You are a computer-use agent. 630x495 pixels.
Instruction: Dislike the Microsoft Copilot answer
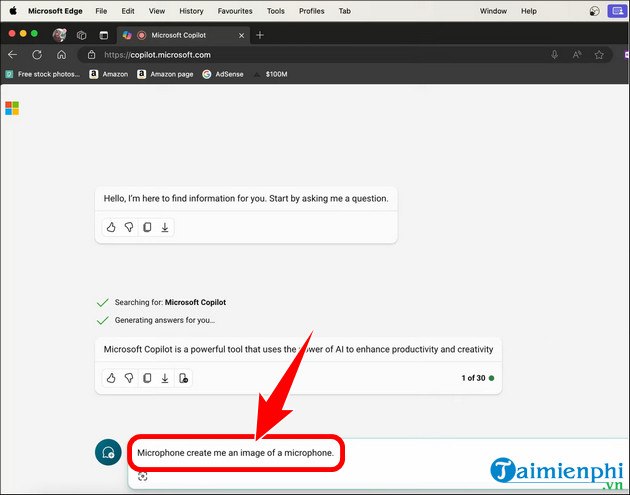[x=129, y=378]
